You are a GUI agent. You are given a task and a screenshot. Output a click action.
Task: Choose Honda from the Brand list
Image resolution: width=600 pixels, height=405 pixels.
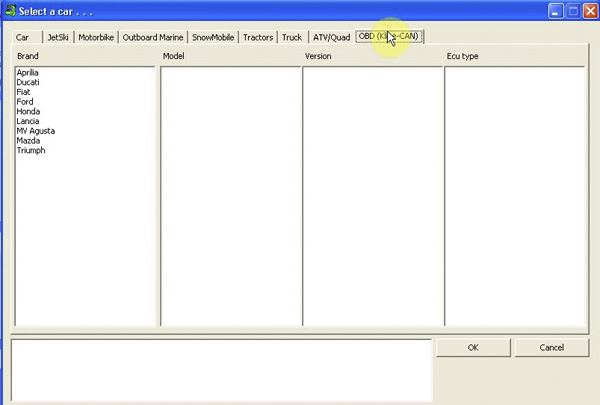[28, 112]
